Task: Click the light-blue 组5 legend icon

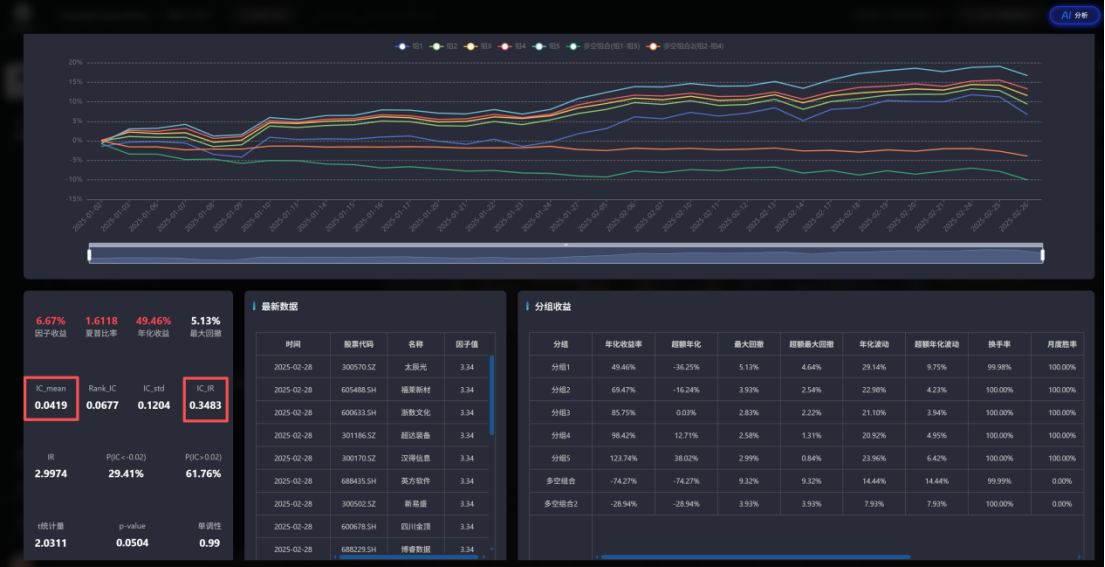Action: pyautogui.click(x=540, y=46)
